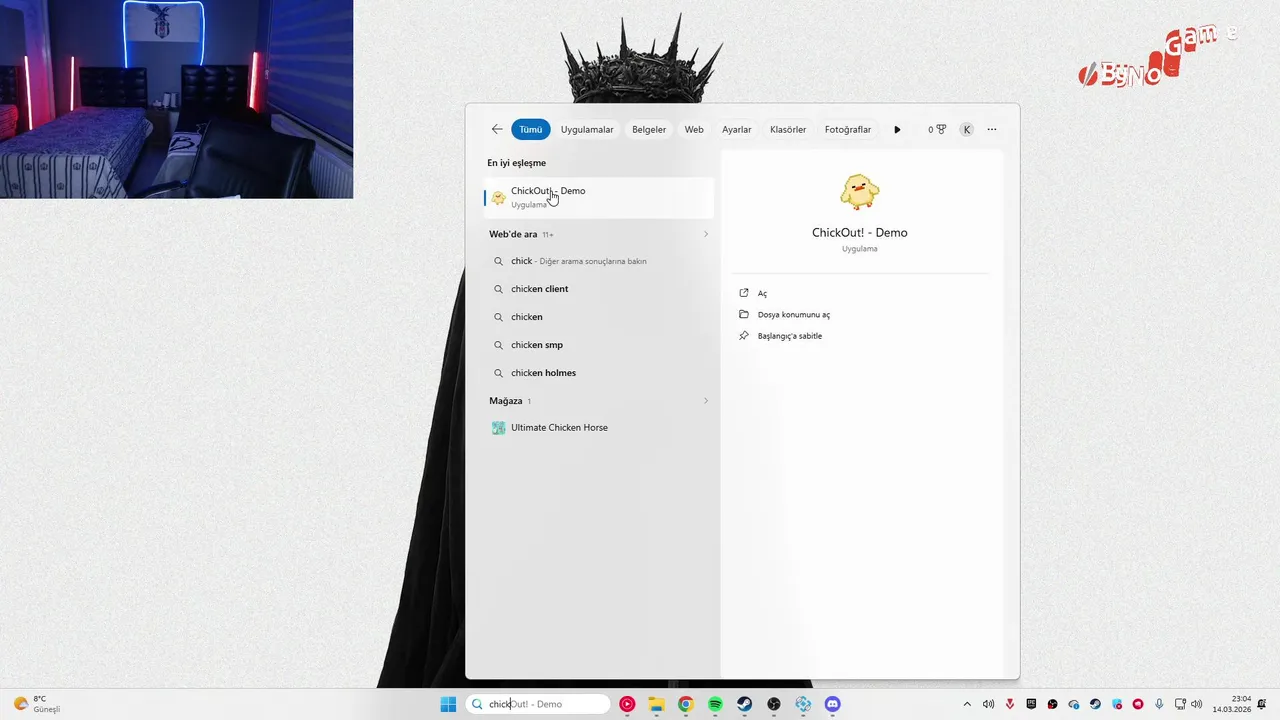
Task: Click Dosya konumunu aç
Action: coord(794,314)
